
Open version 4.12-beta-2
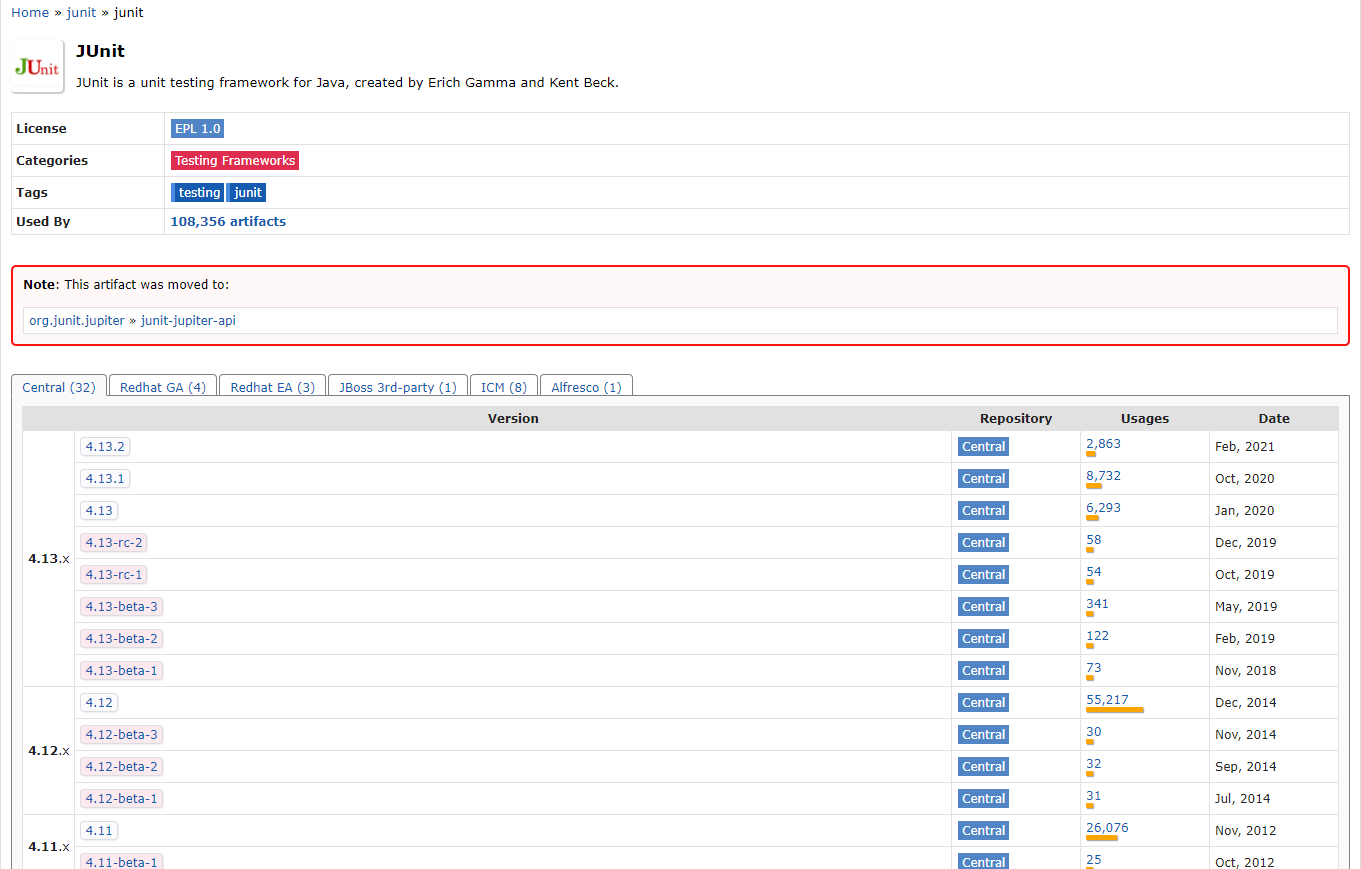121,767
